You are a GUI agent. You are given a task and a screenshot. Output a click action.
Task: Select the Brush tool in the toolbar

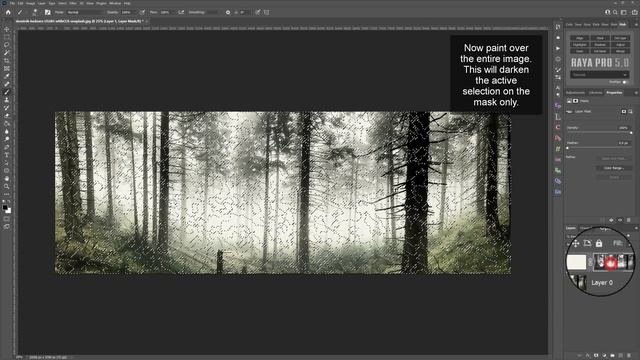point(7,92)
